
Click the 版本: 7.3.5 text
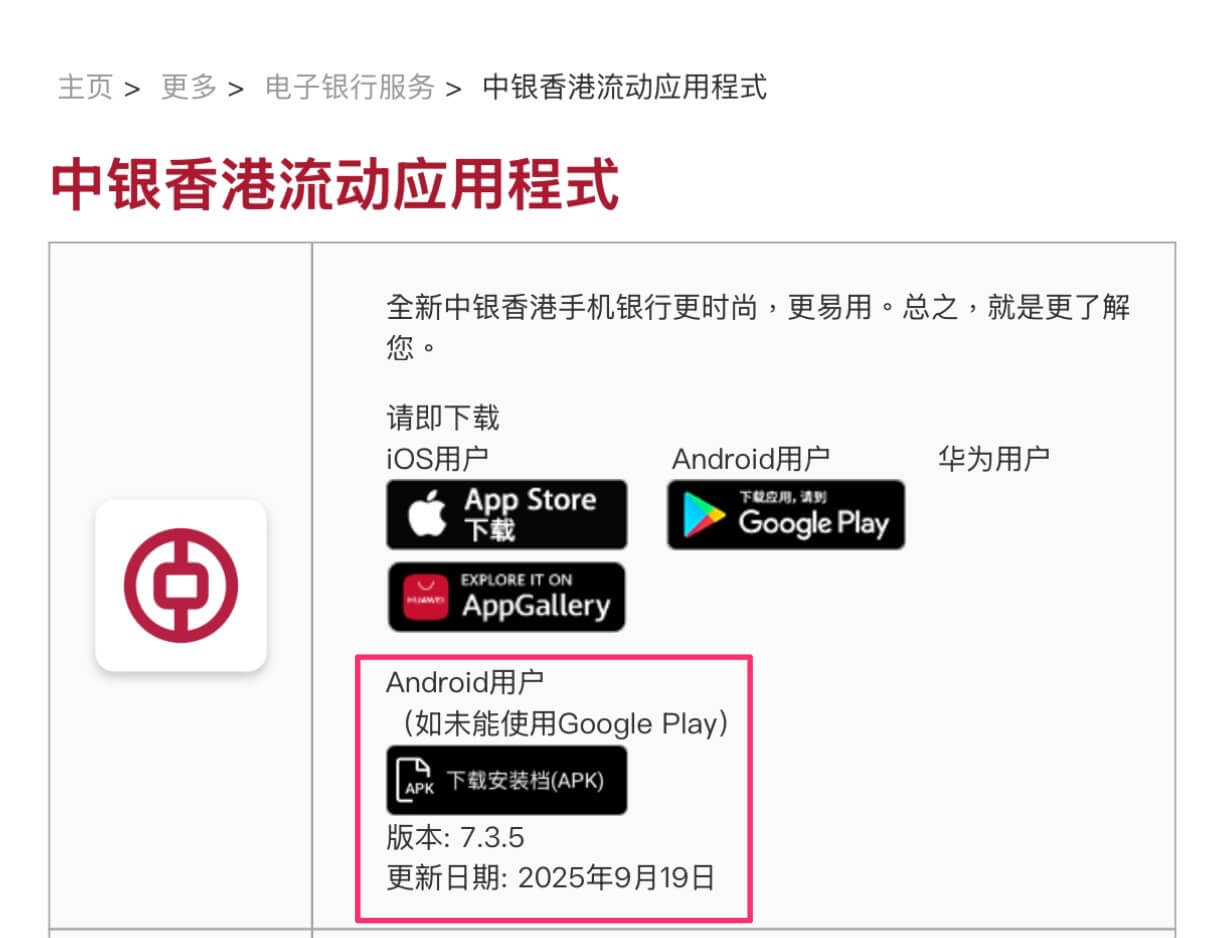click(x=455, y=837)
